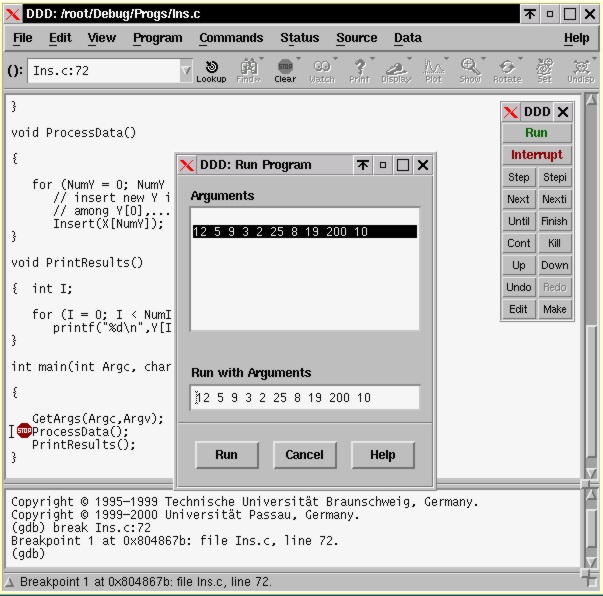603x596 pixels.
Task: Cancel the Run Program dialog
Action: pos(304,455)
